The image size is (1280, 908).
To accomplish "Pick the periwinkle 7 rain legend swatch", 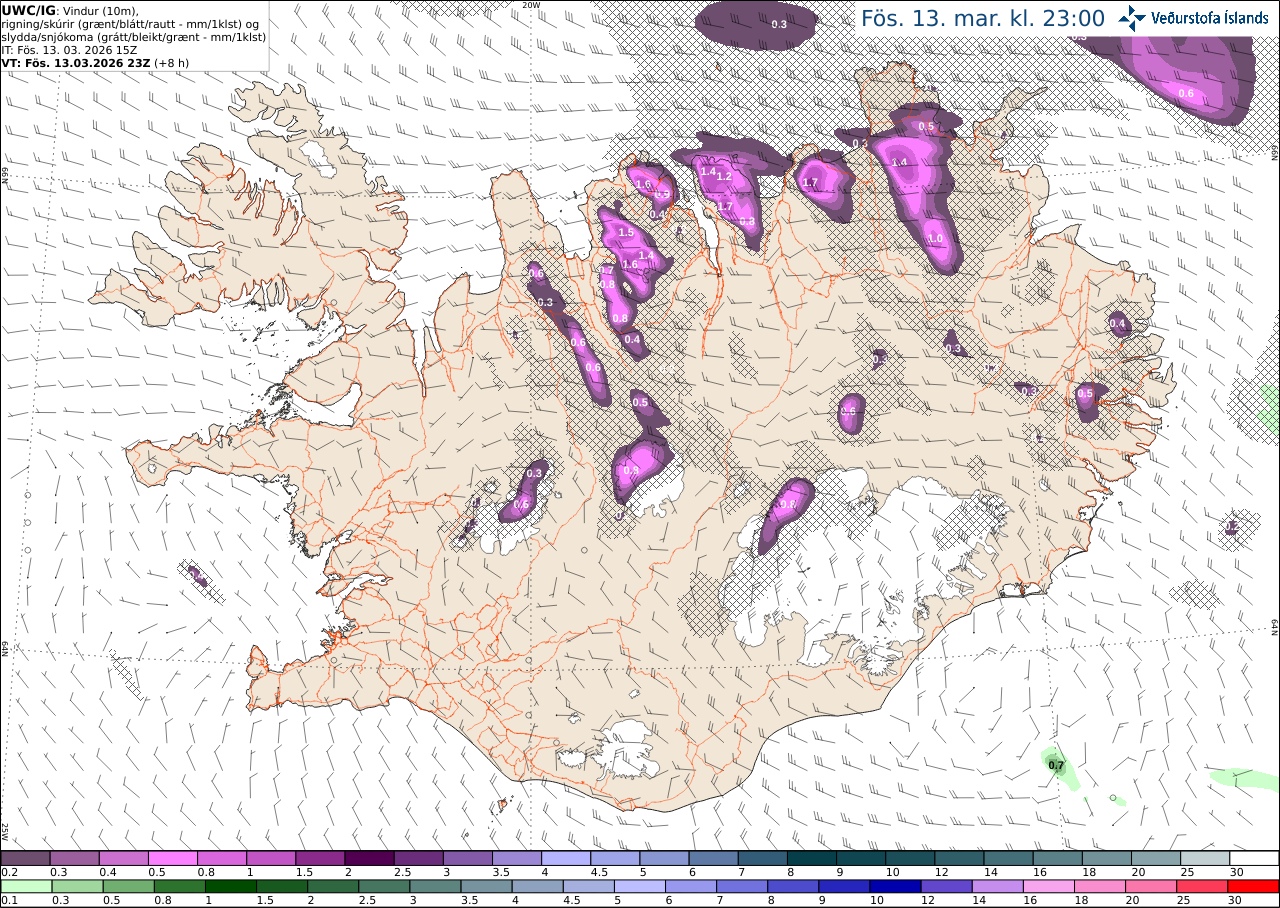I will click(x=742, y=886).
